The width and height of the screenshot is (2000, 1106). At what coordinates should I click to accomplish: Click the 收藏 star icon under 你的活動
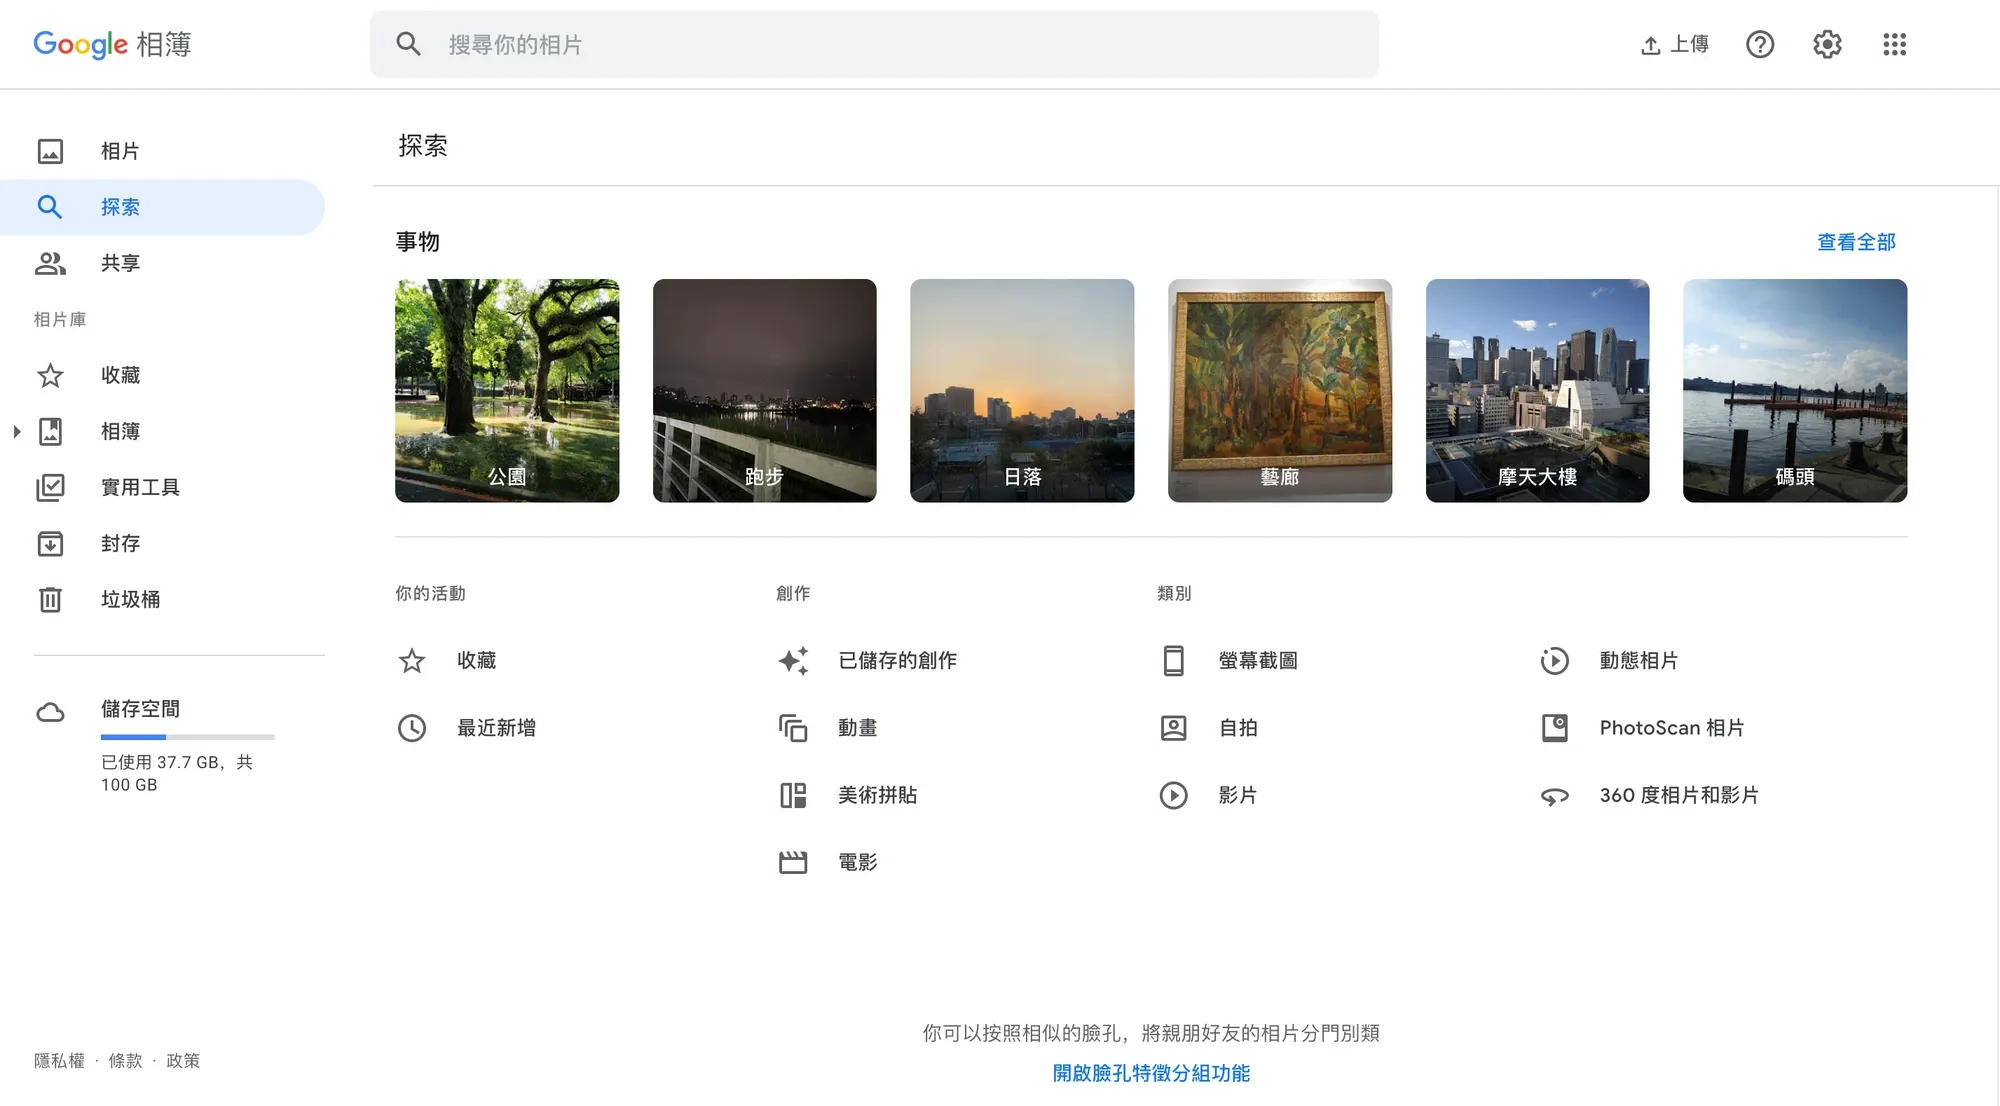coord(412,661)
